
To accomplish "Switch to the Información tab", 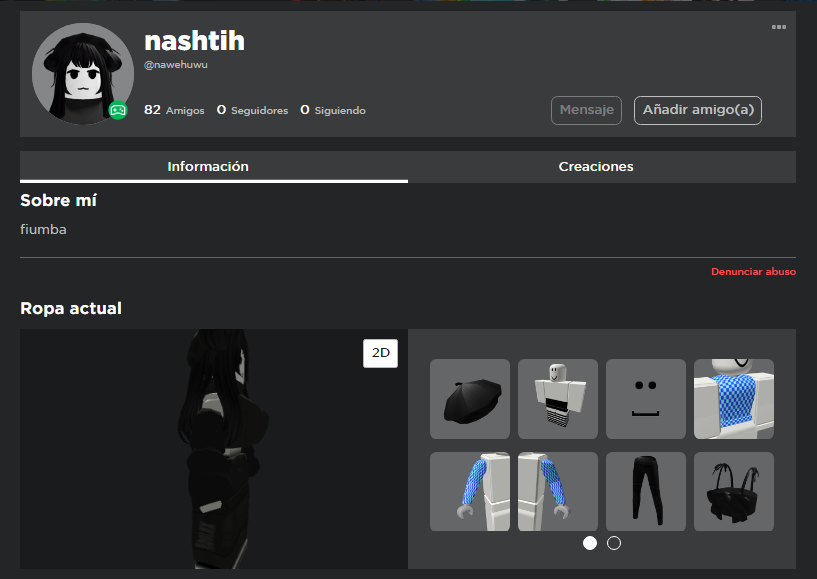I will coord(214,167).
